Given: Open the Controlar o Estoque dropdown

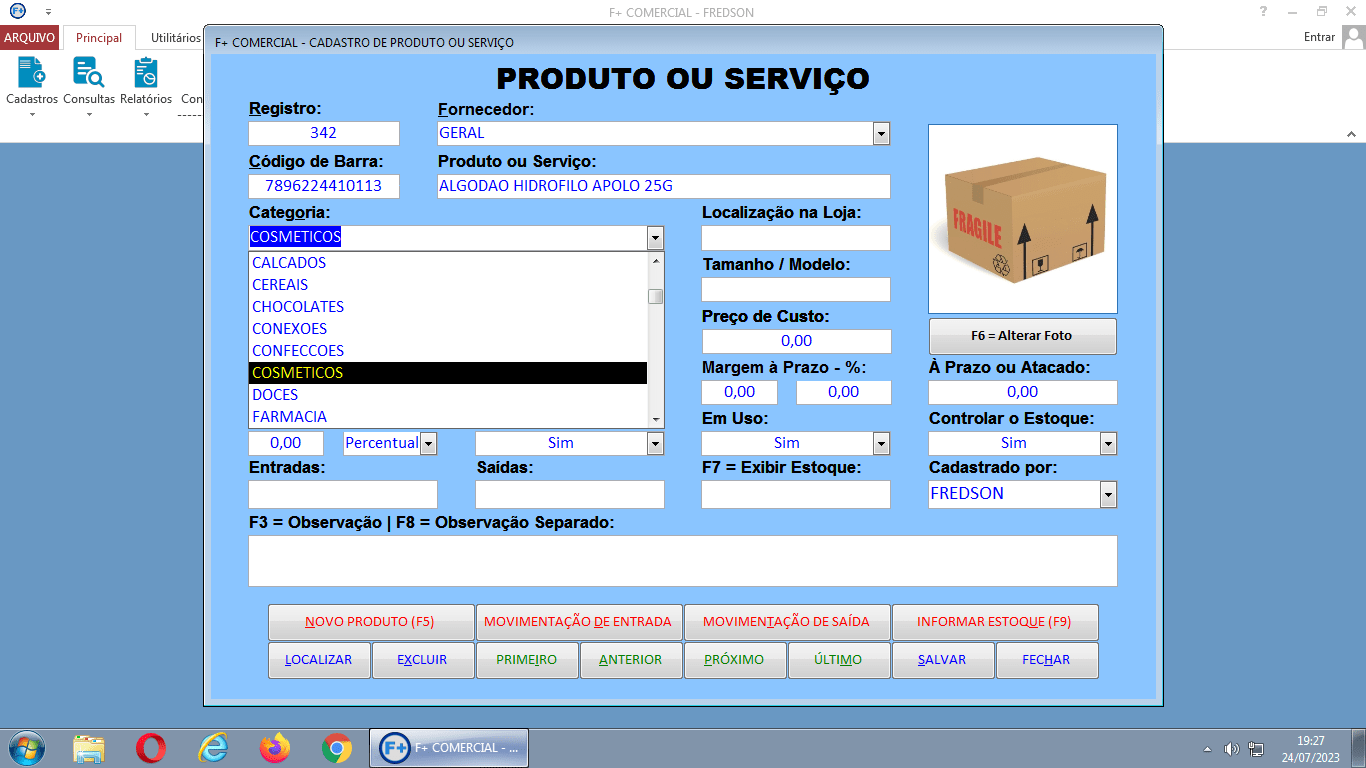Looking at the screenshot, I should click(x=1108, y=443).
